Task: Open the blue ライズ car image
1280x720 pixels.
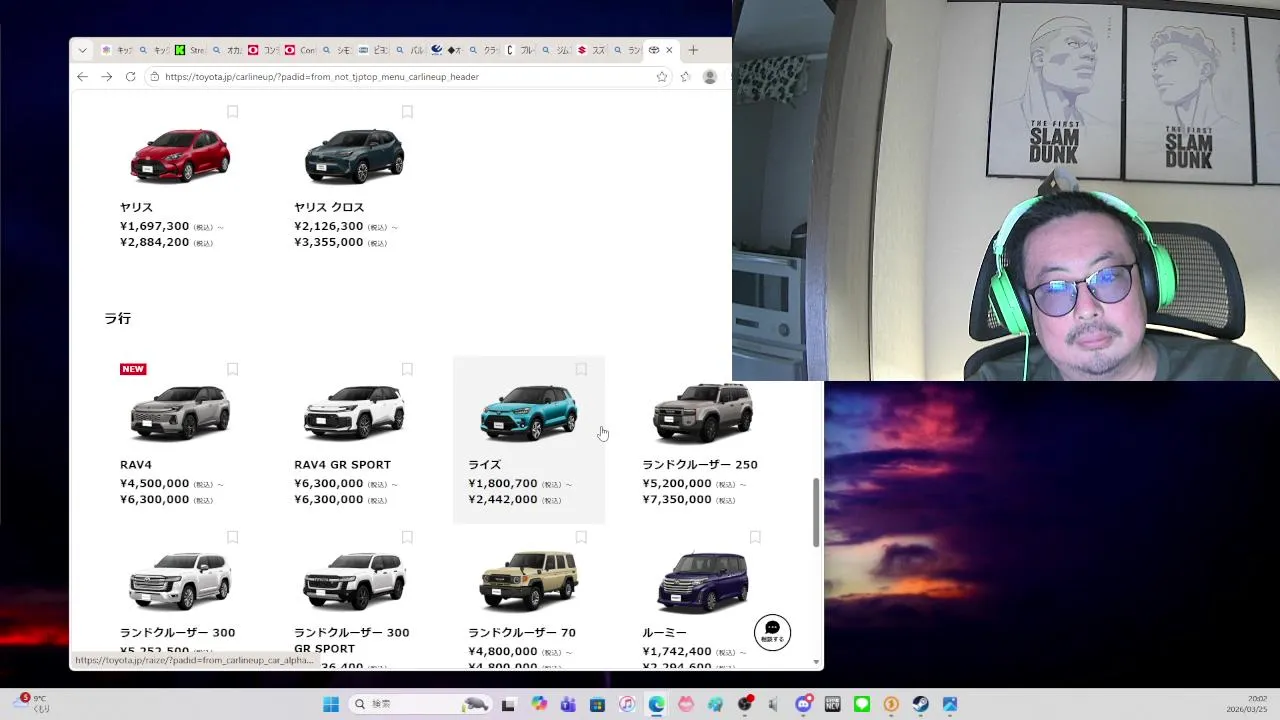Action: (528, 412)
